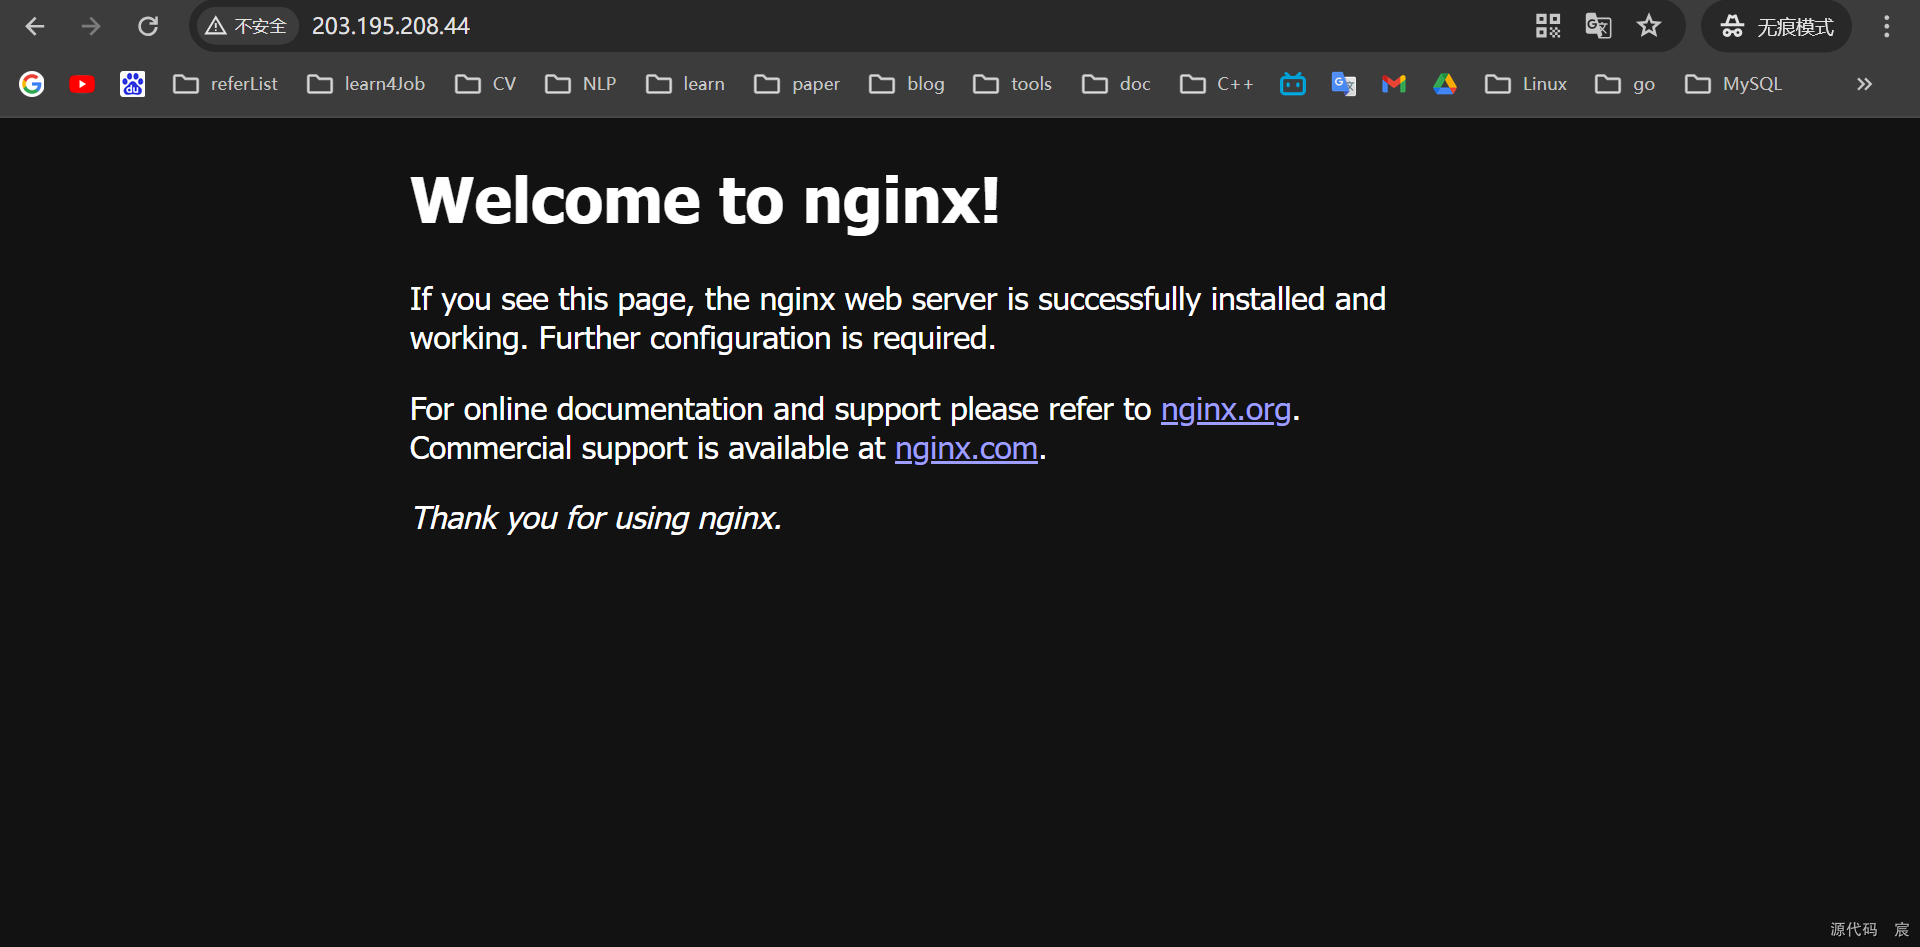Viewport: 1920px width, 947px height.
Task: Open the Baidu paw bookmark
Action: [x=132, y=84]
